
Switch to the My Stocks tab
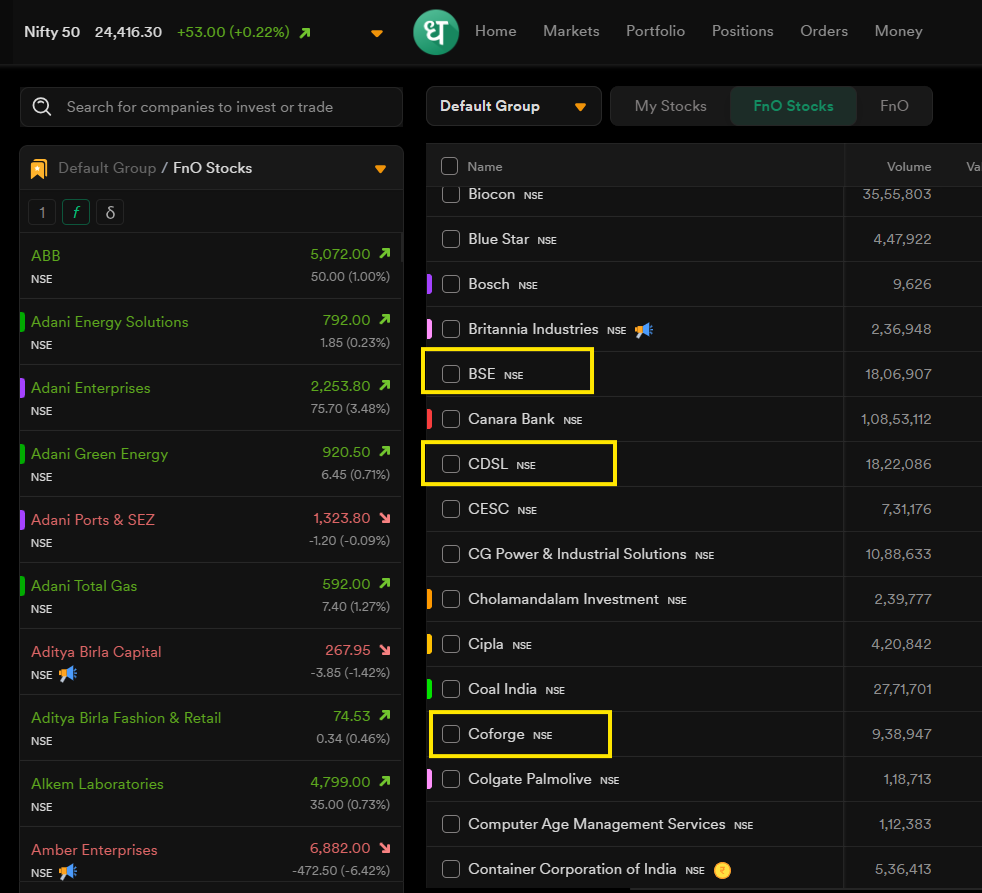[670, 106]
